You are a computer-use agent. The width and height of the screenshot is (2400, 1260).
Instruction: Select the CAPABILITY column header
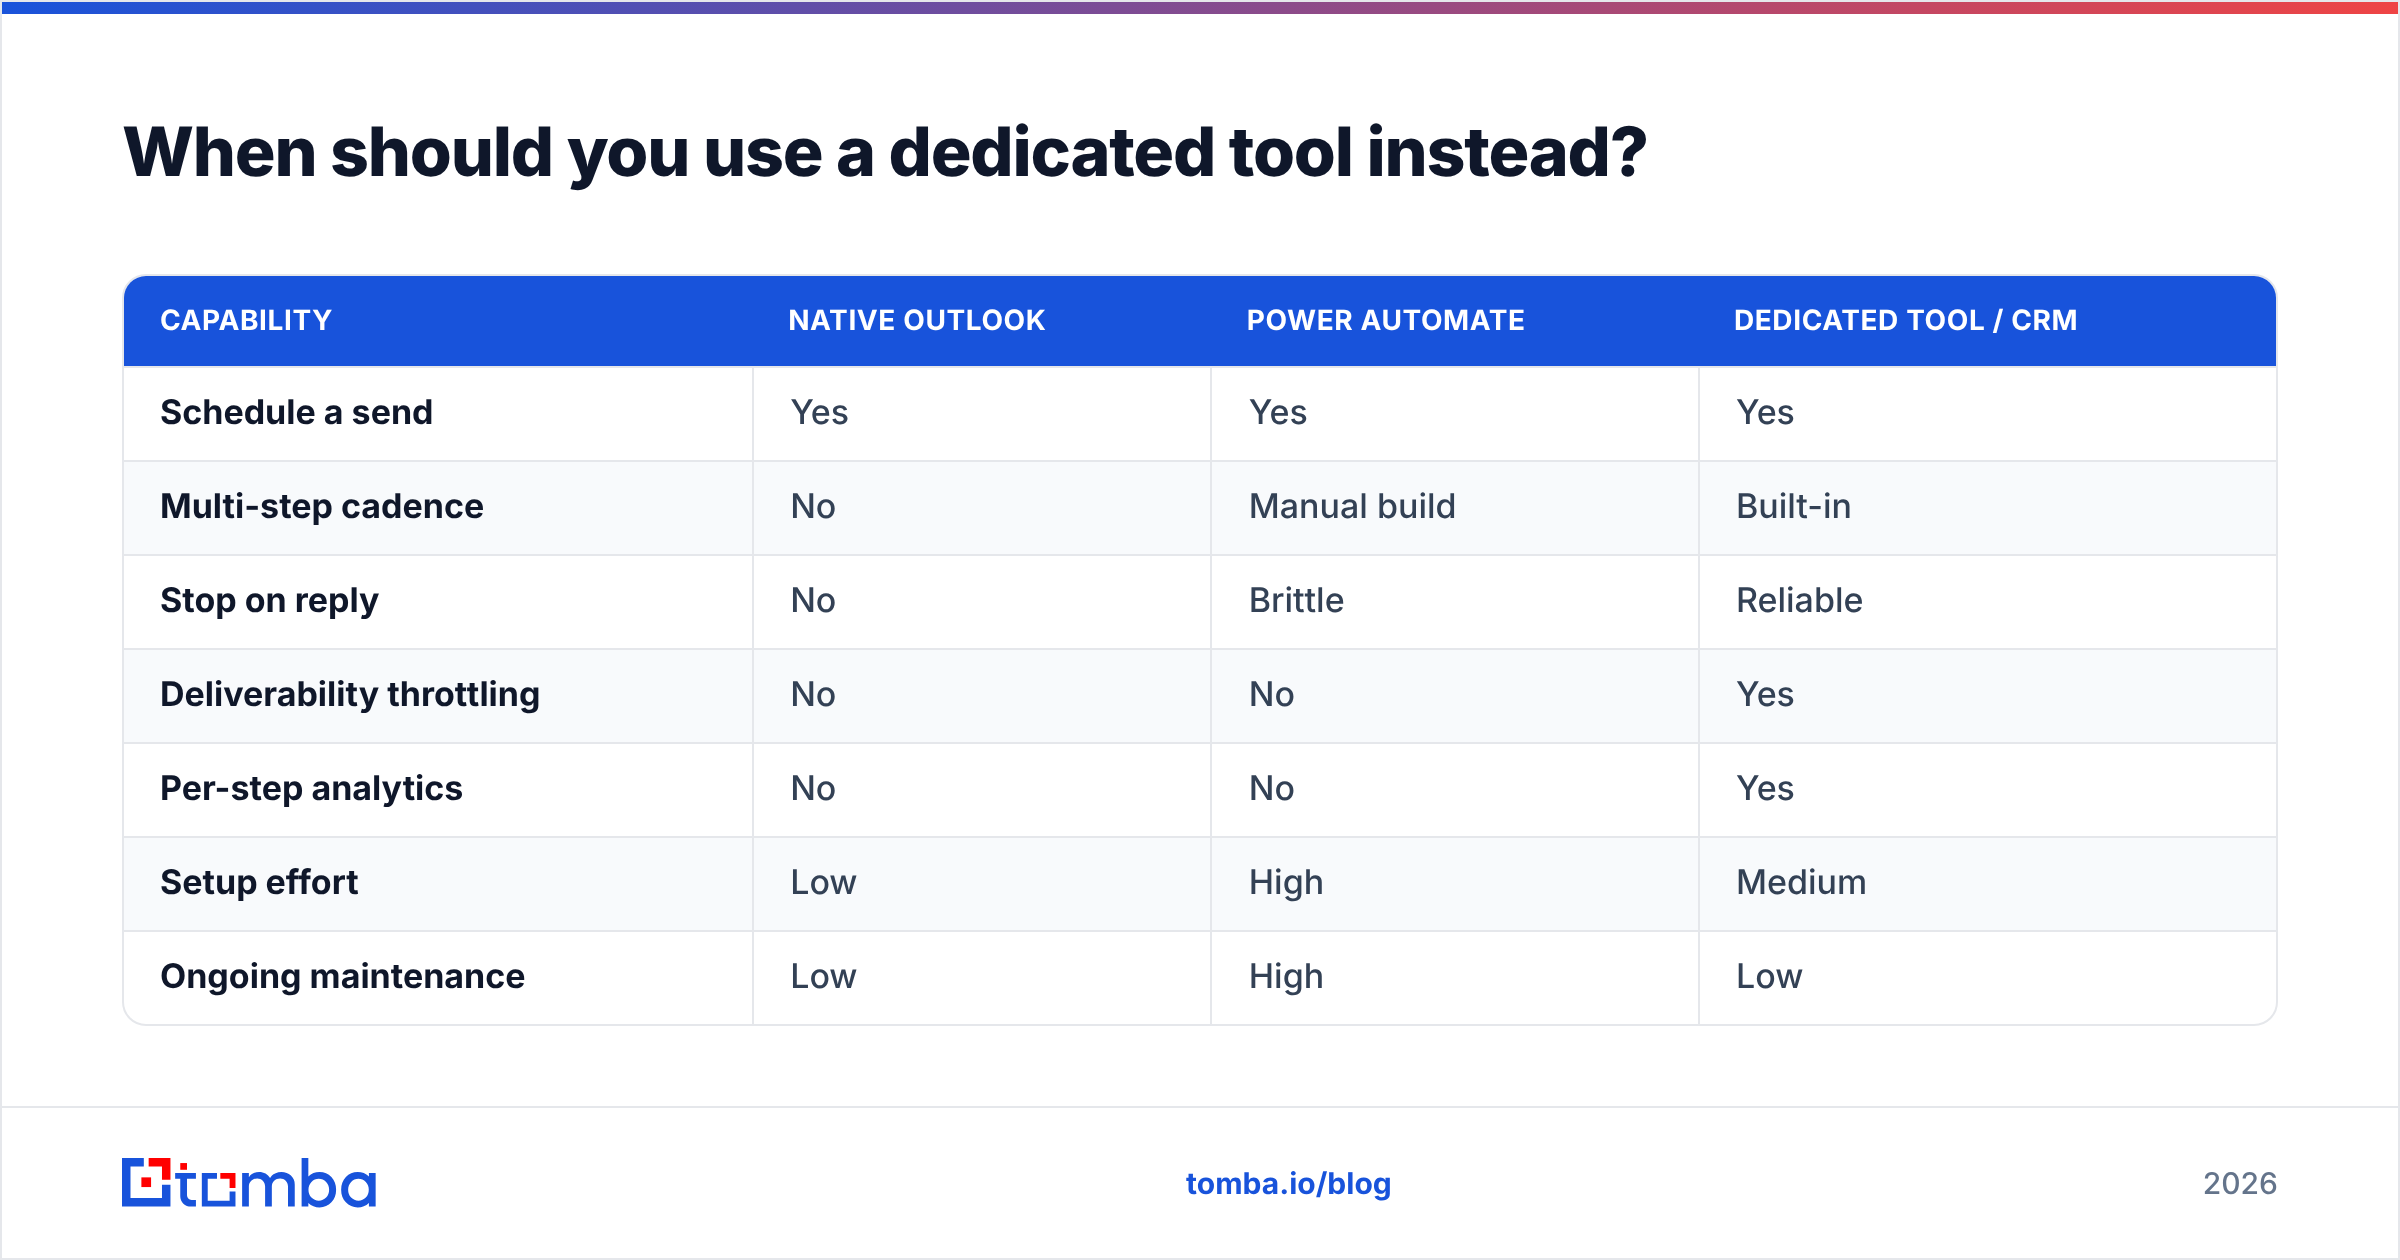[246, 320]
